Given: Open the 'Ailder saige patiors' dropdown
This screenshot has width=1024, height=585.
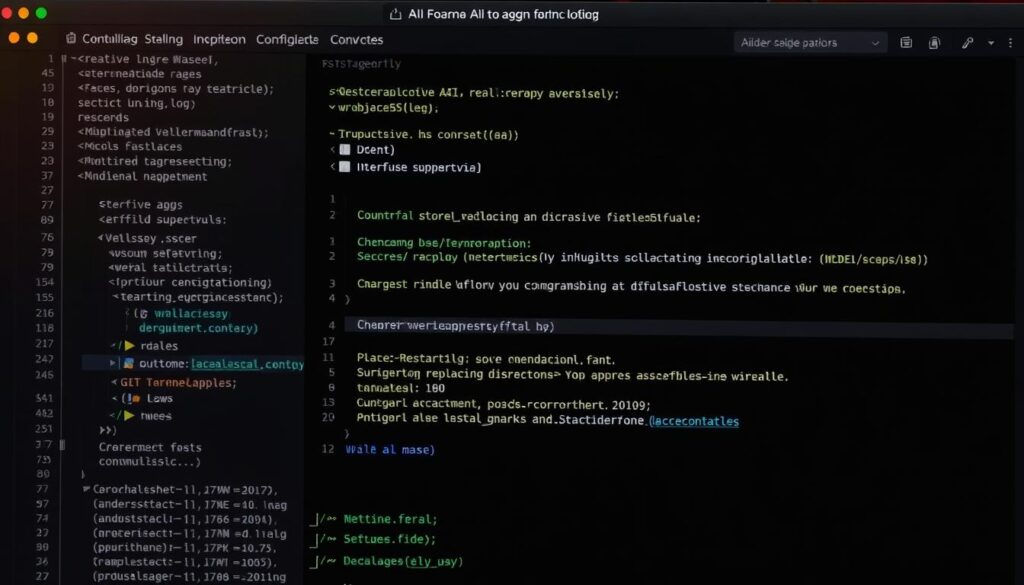Looking at the screenshot, I should pos(810,42).
